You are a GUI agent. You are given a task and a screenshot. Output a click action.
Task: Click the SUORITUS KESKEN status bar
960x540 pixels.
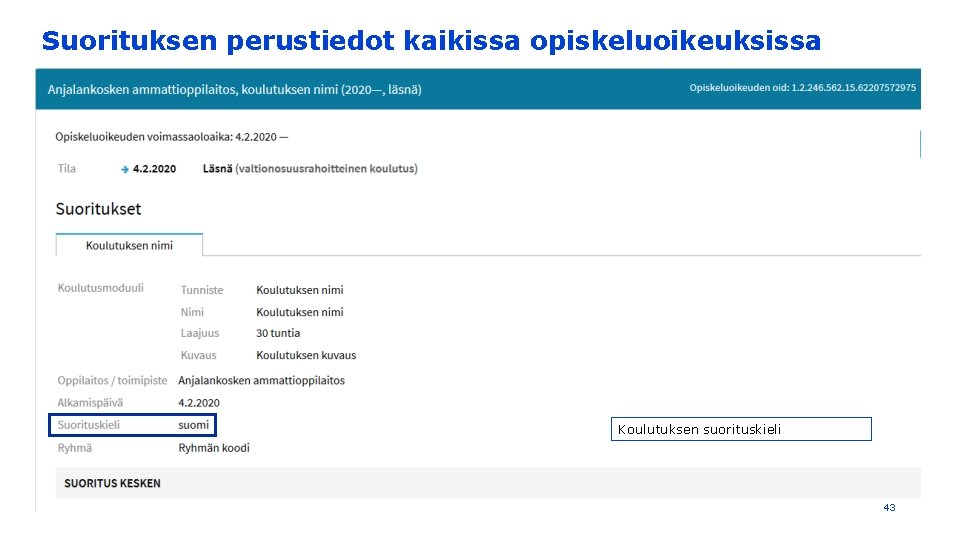[488, 483]
